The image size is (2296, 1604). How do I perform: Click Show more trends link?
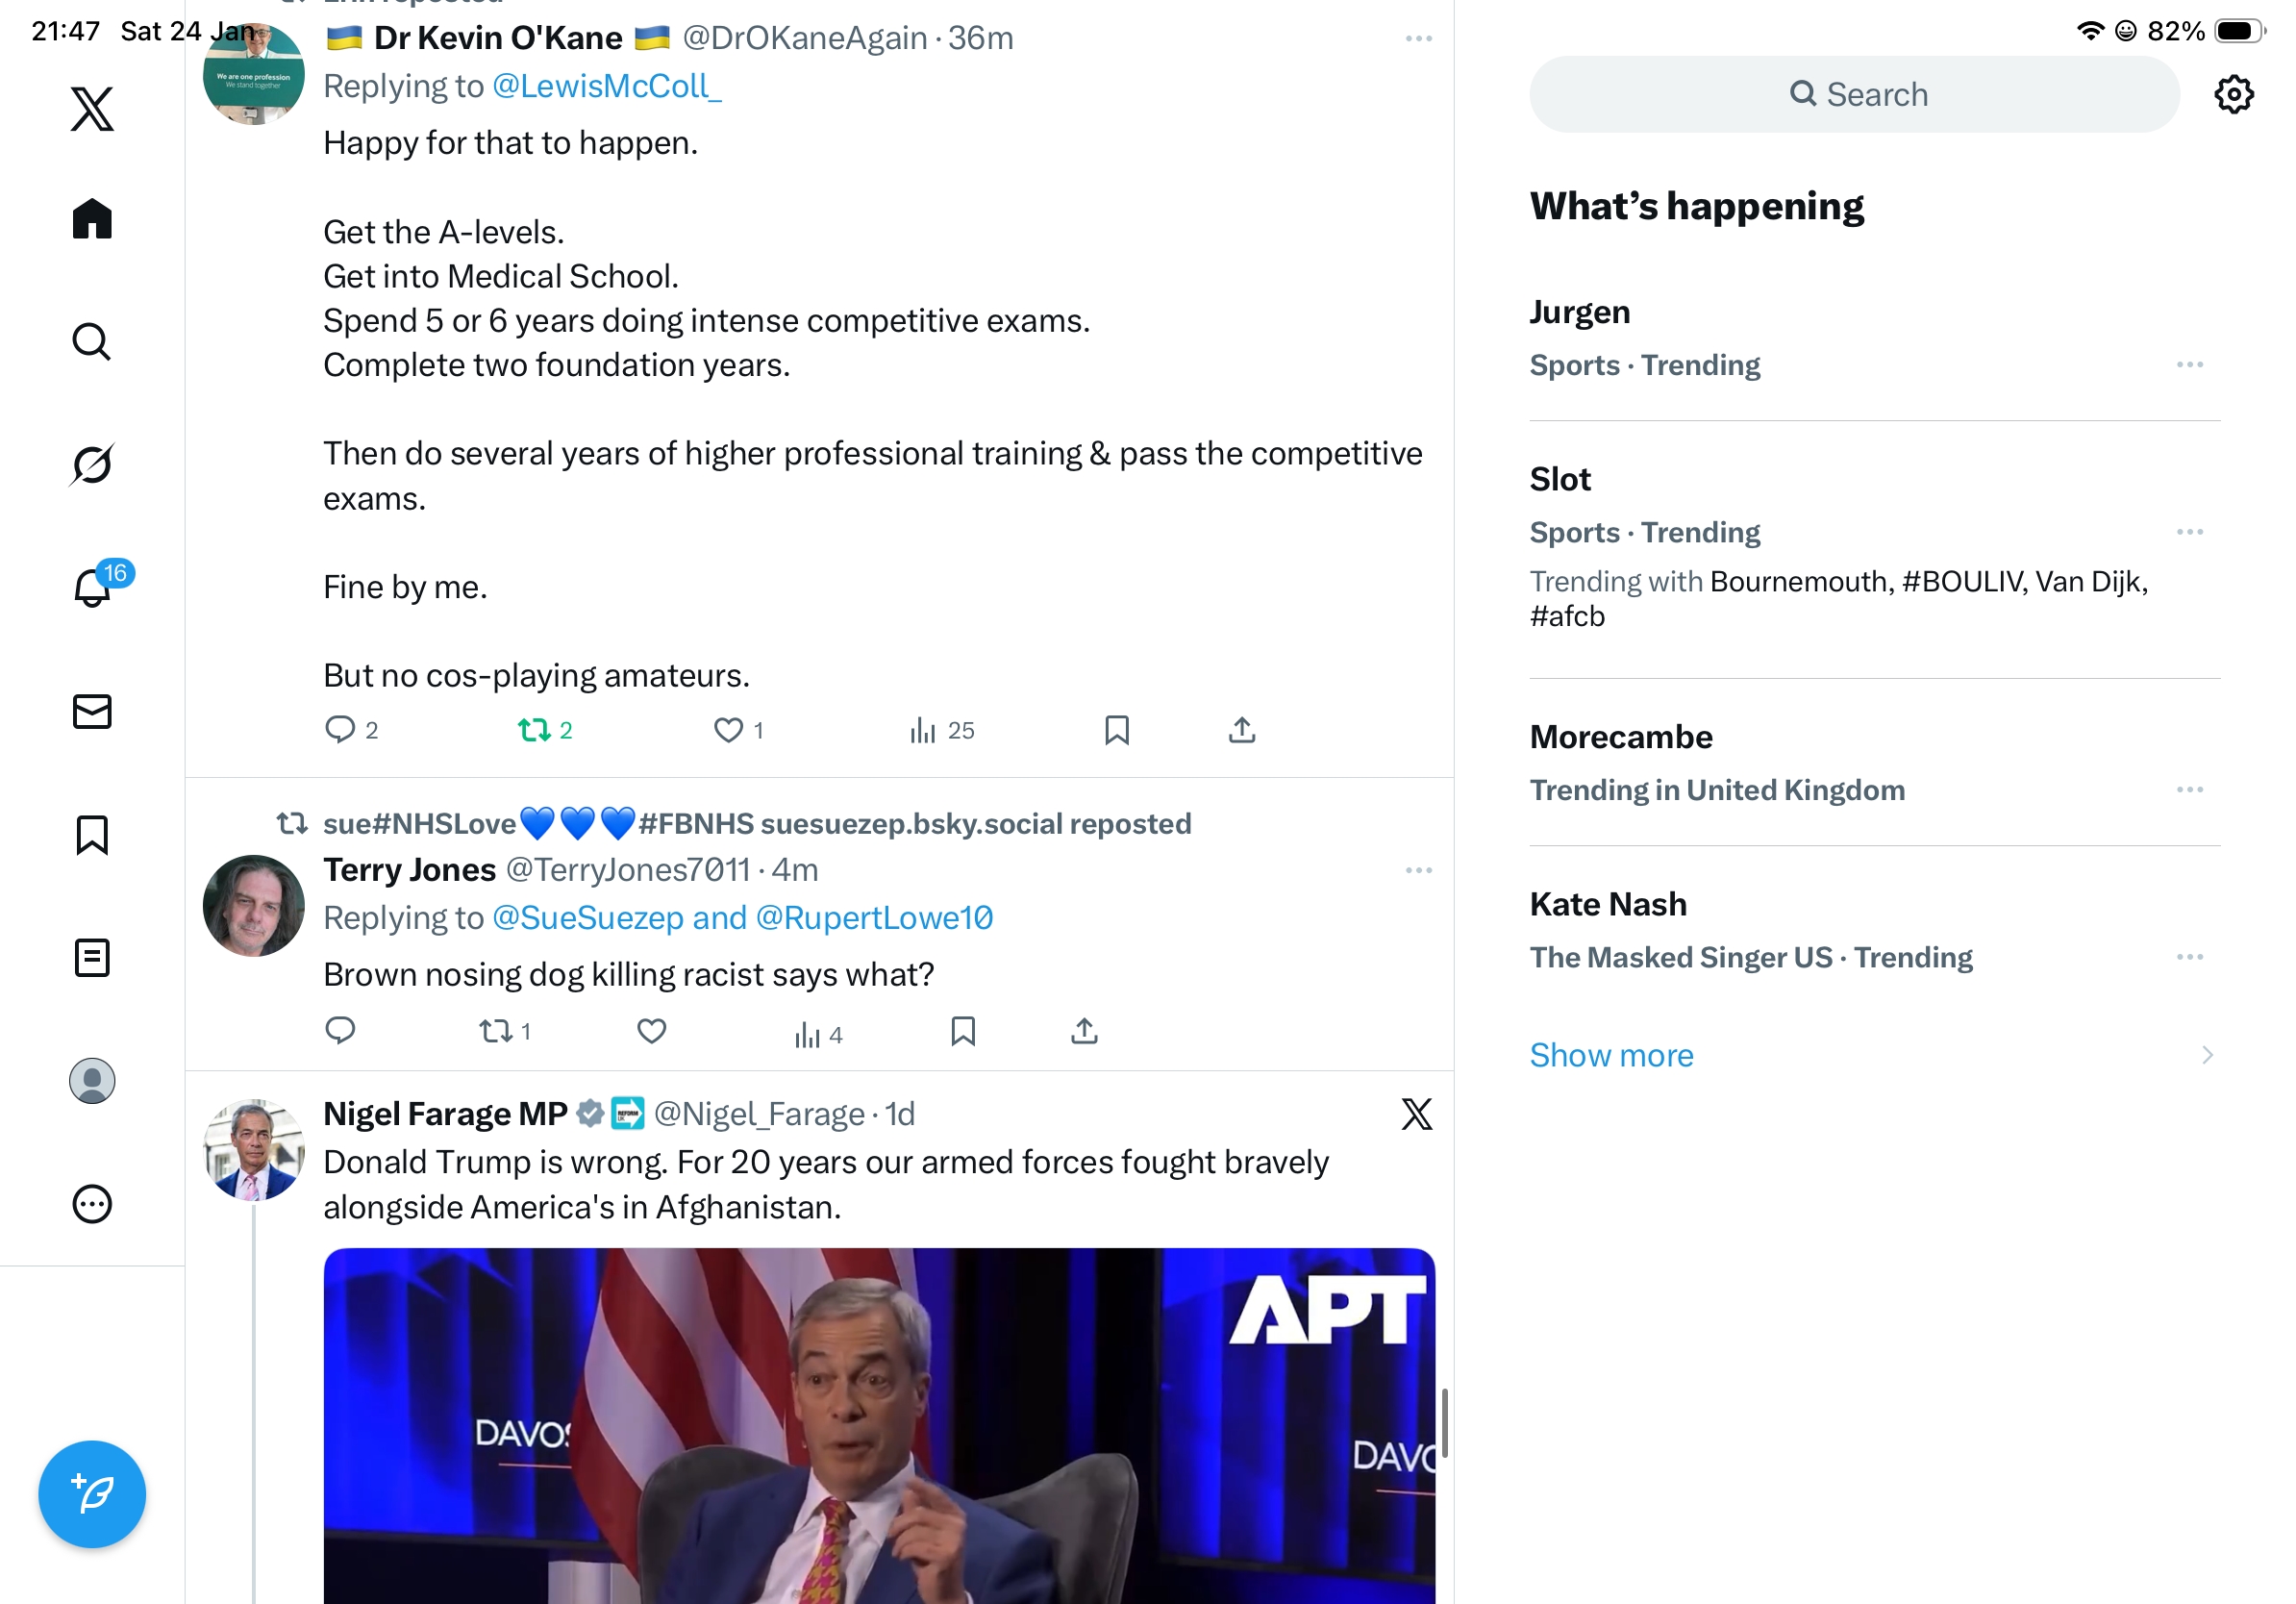pyautogui.click(x=1611, y=1055)
